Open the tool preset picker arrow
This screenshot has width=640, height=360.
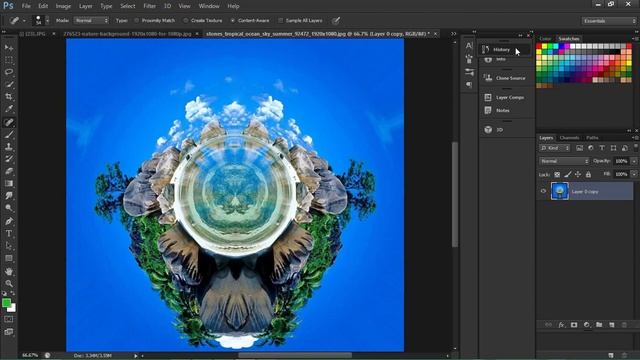(x=24, y=20)
